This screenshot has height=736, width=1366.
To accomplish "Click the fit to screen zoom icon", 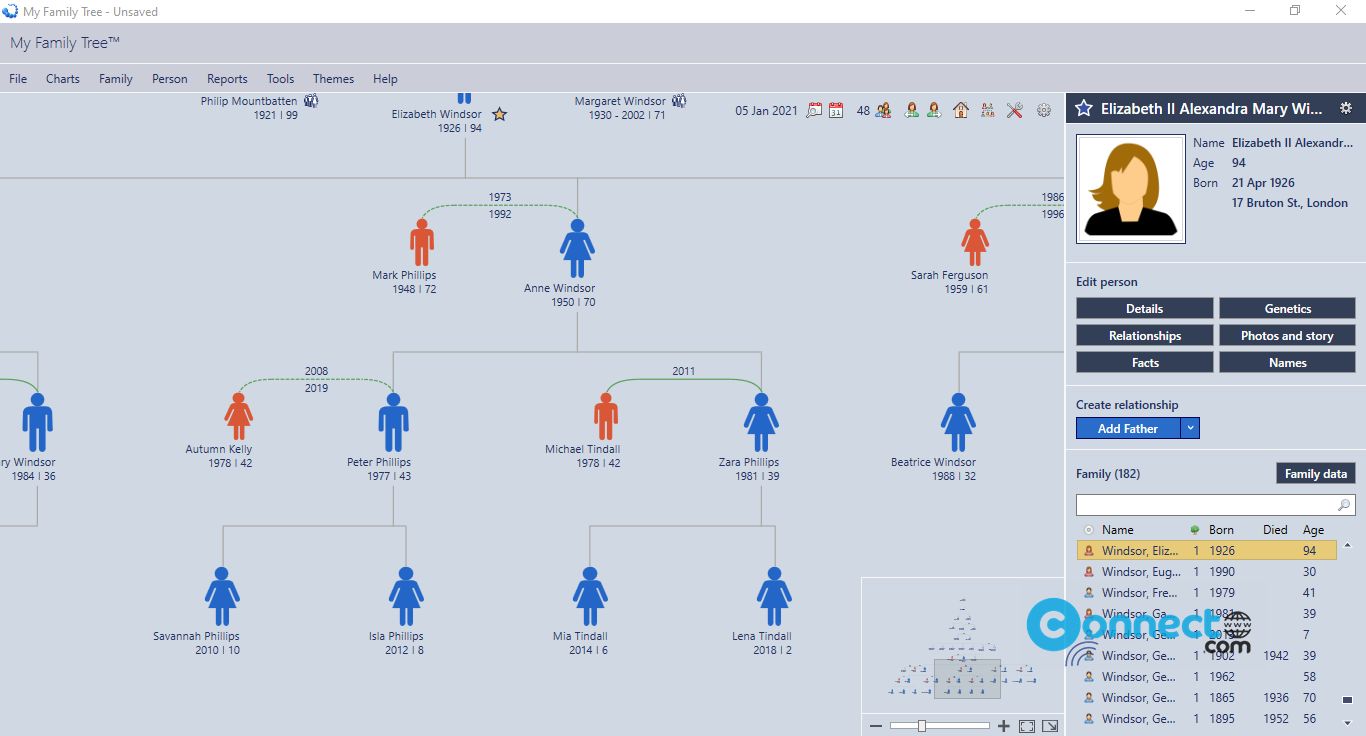I will click(x=1028, y=726).
